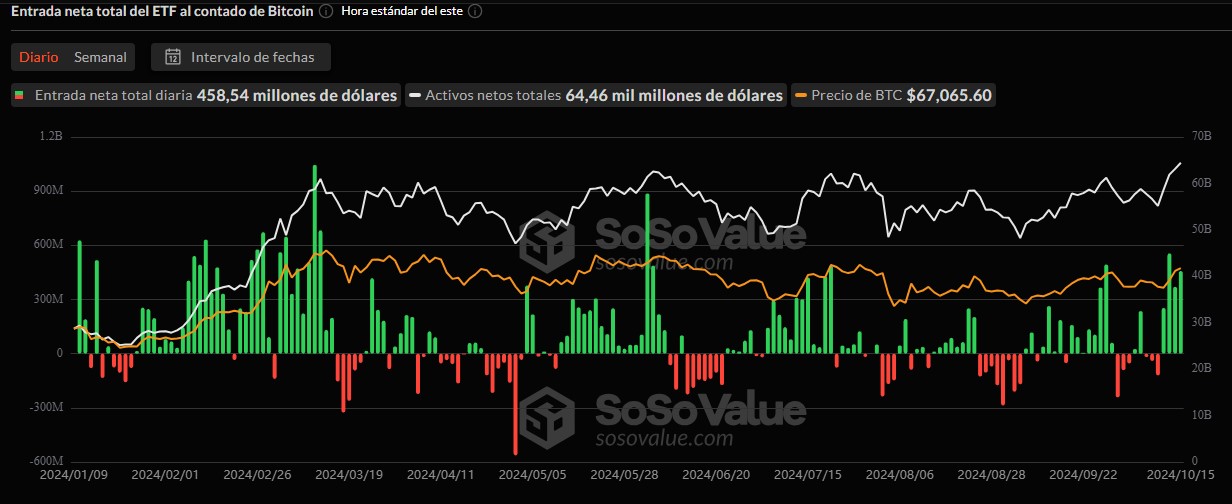
Task: Click the -300M left axis label
Action: (x=45, y=408)
